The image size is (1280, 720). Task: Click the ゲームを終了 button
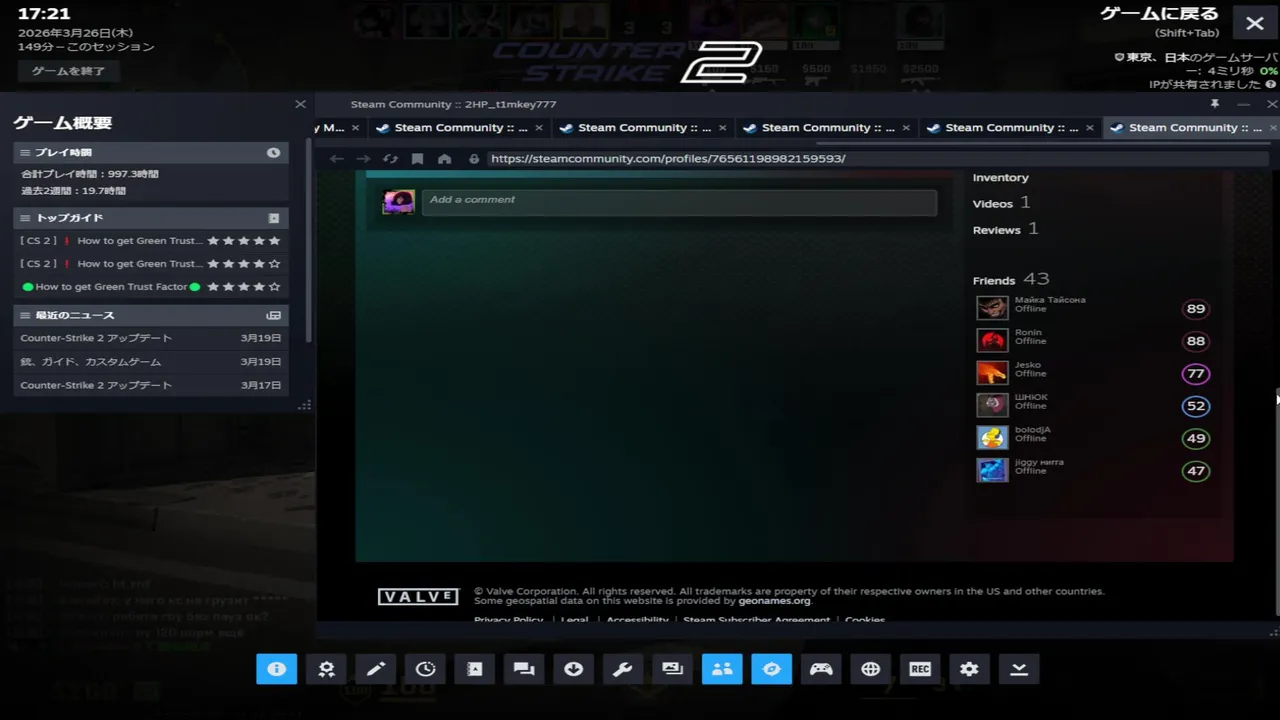click(68, 71)
